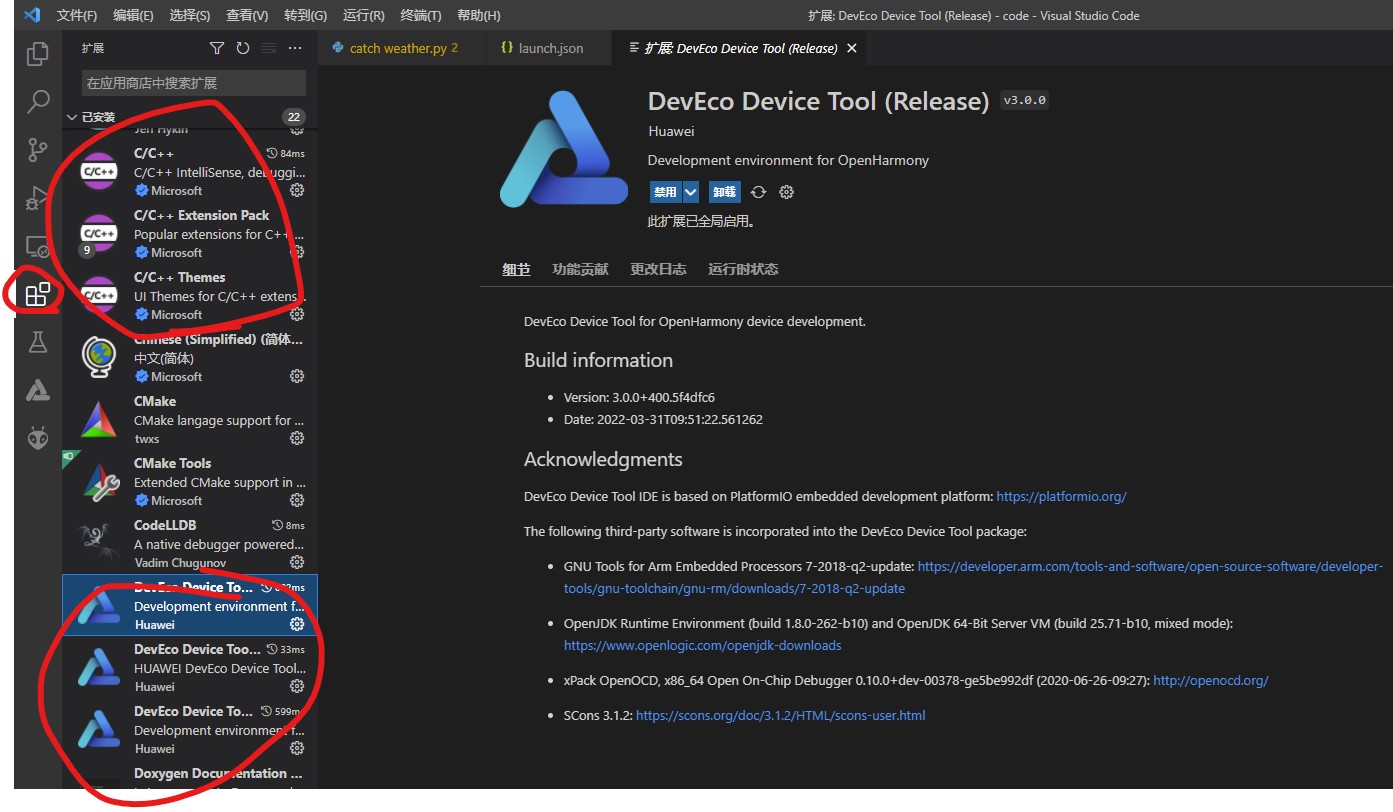Click the 卸载 (uninstall) button
The width and height of the screenshot is (1393, 812).
tap(724, 192)
